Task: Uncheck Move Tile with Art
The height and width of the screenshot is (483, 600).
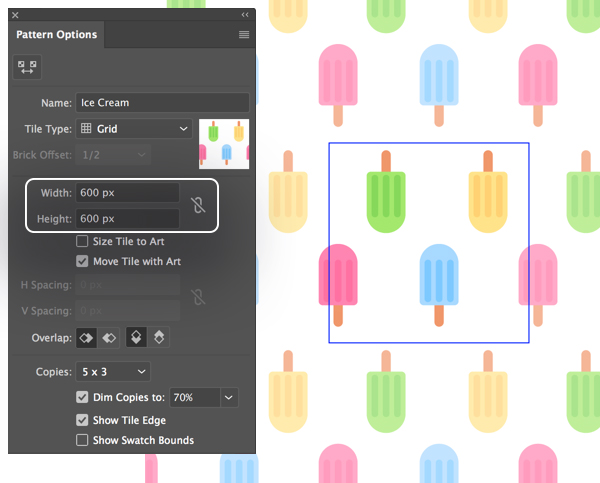Action: pos(83,262)
